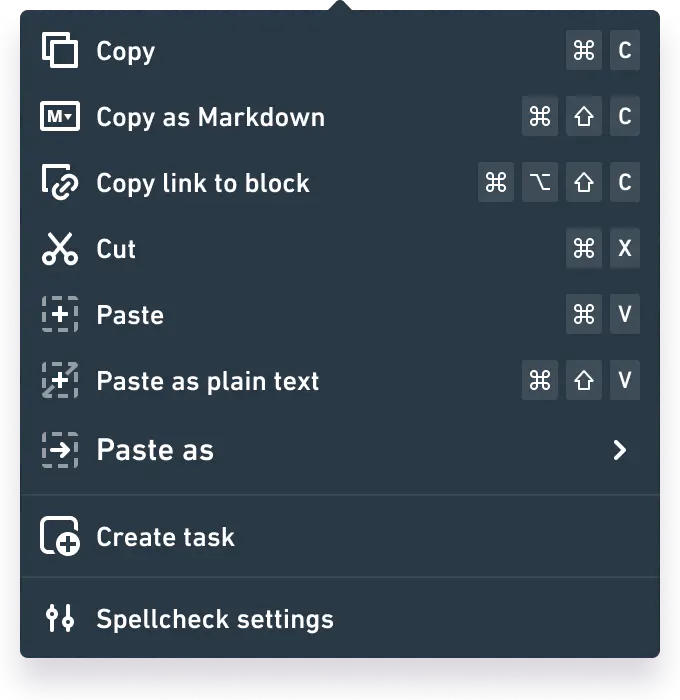Click the Paste as plain text icon
Viewport: 680px width, 700px height.
tap(60, 381)
